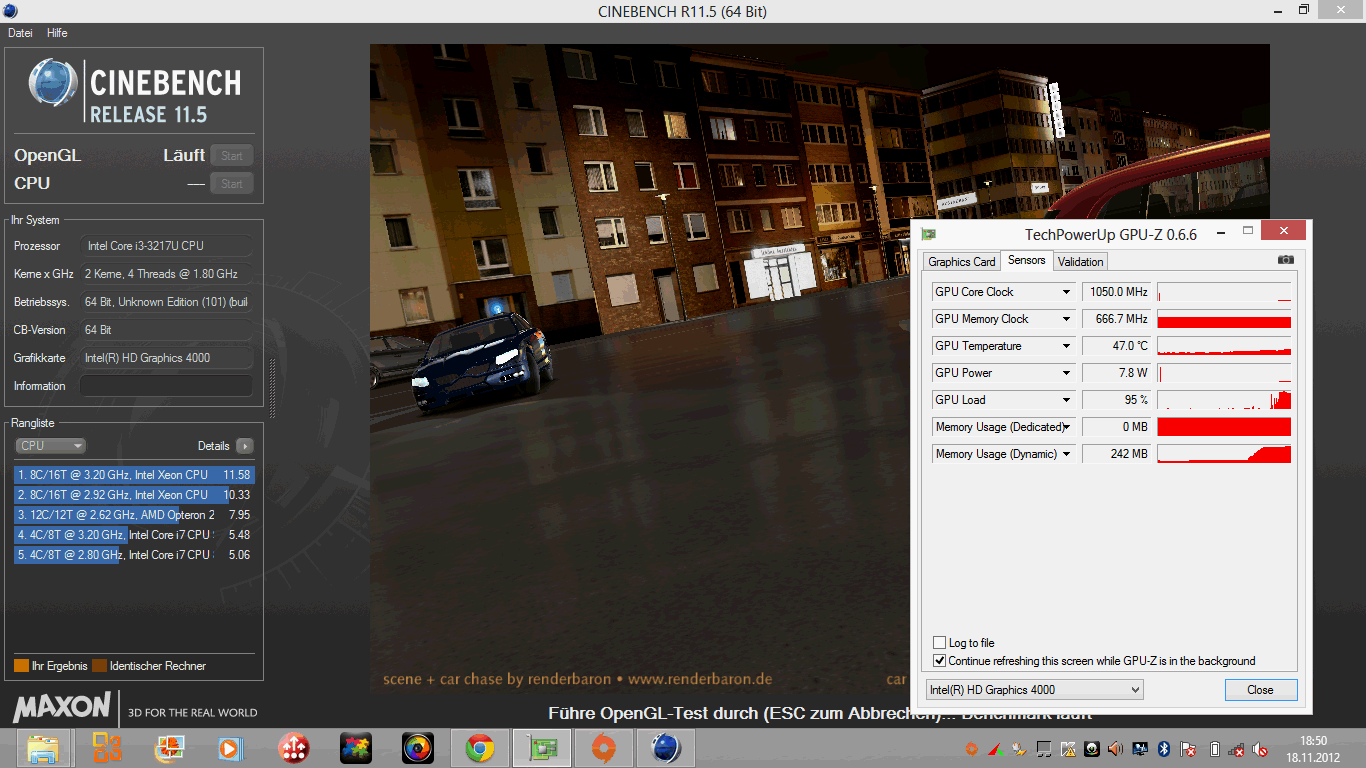
Task: Open the camera lens taskbar app
Action: pyautogui.click(x=417, y=748)
